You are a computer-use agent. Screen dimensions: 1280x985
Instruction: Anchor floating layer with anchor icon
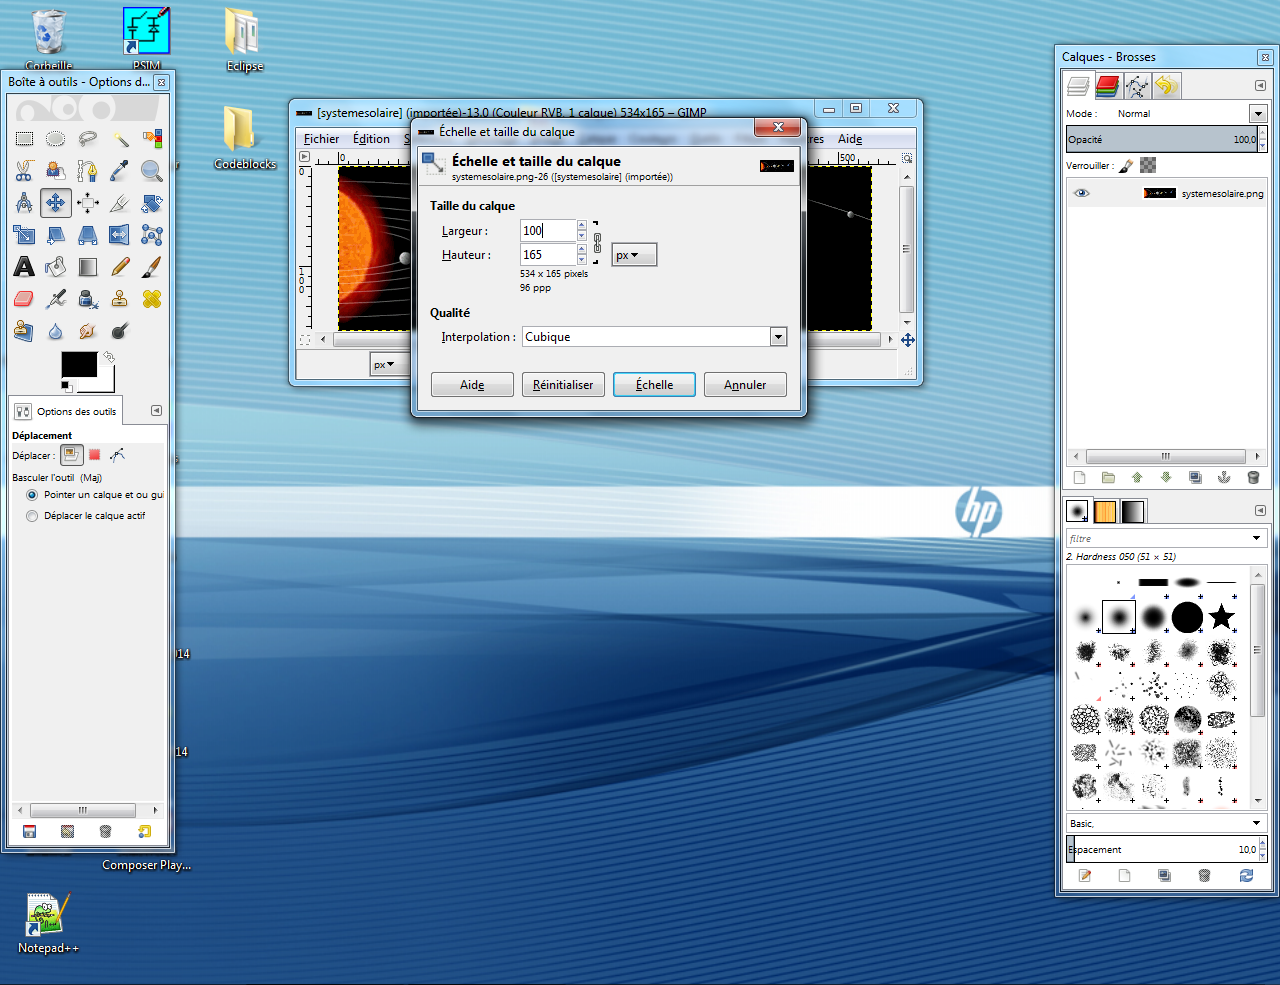tap(1224, 478)
